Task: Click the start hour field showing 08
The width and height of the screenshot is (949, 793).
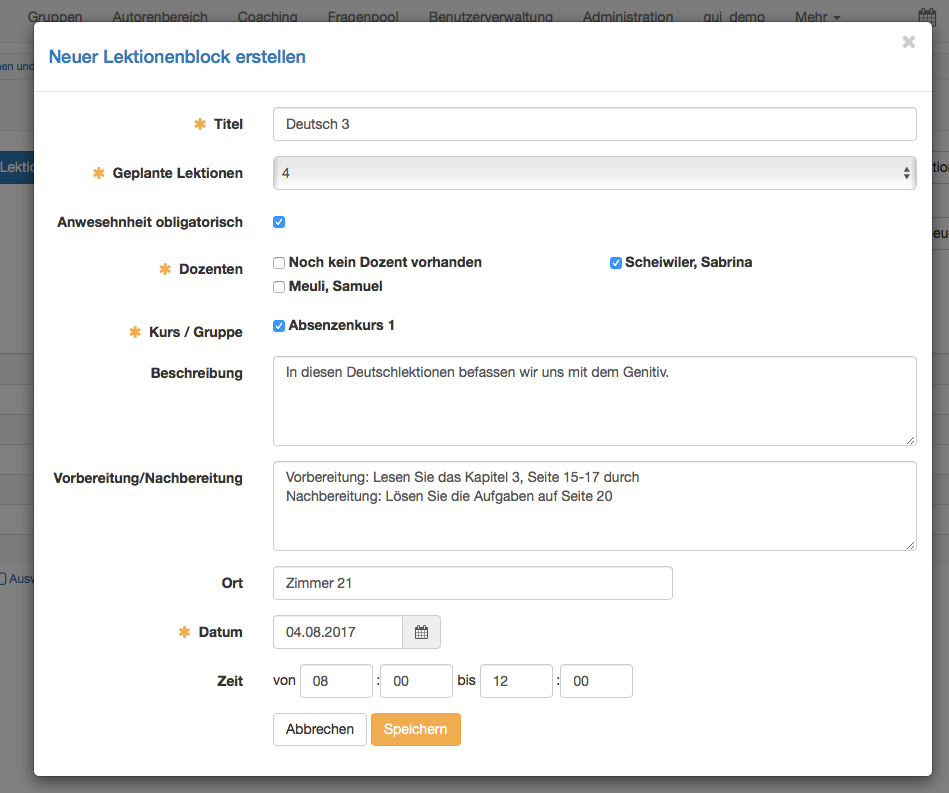Action: tap(336, 681)
